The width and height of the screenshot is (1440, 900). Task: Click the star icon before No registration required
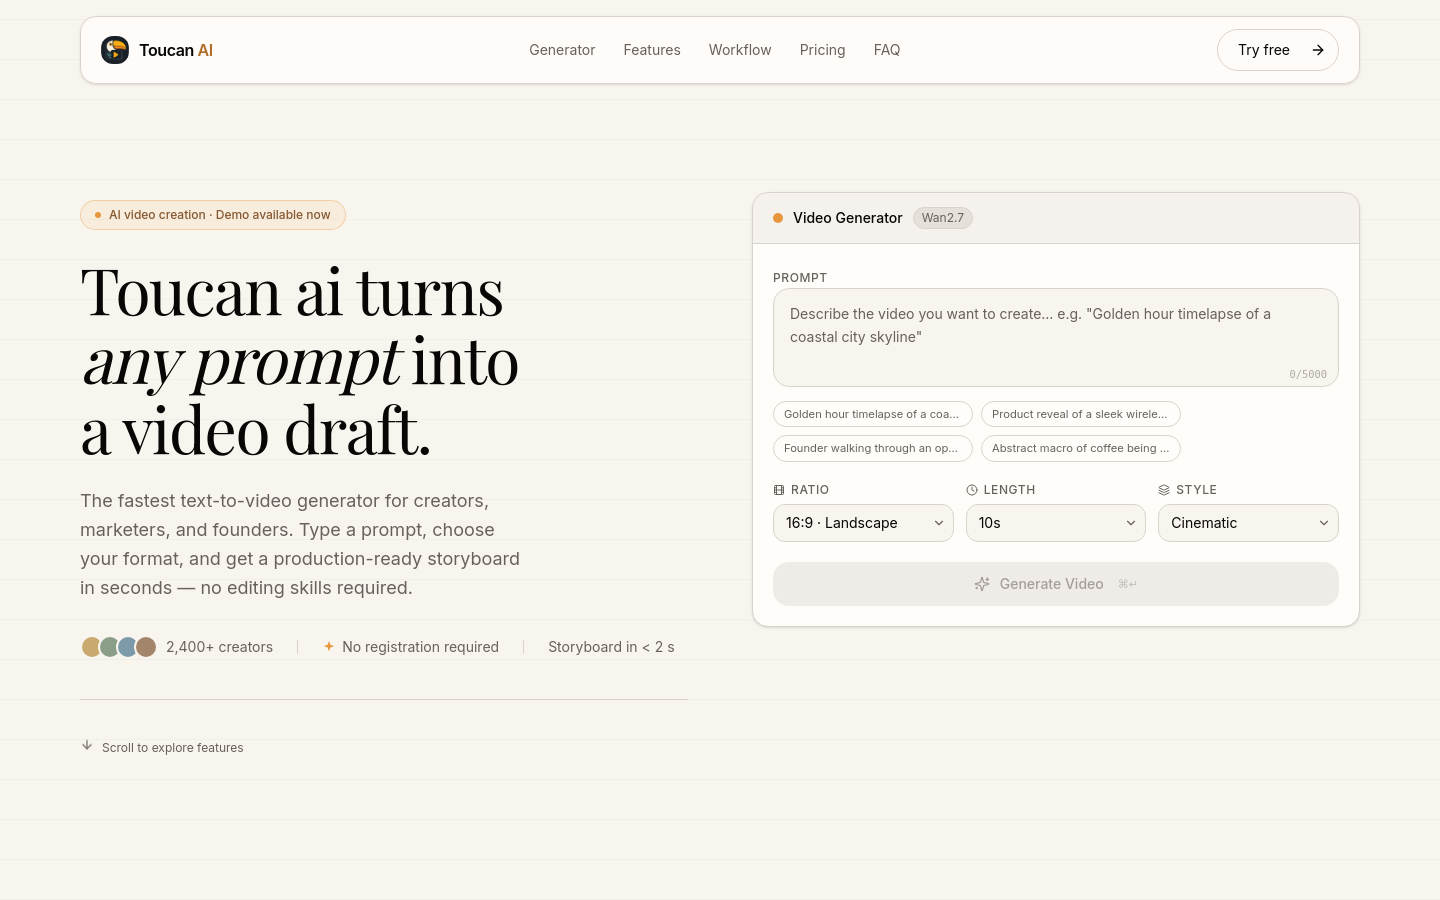[328, 647]
